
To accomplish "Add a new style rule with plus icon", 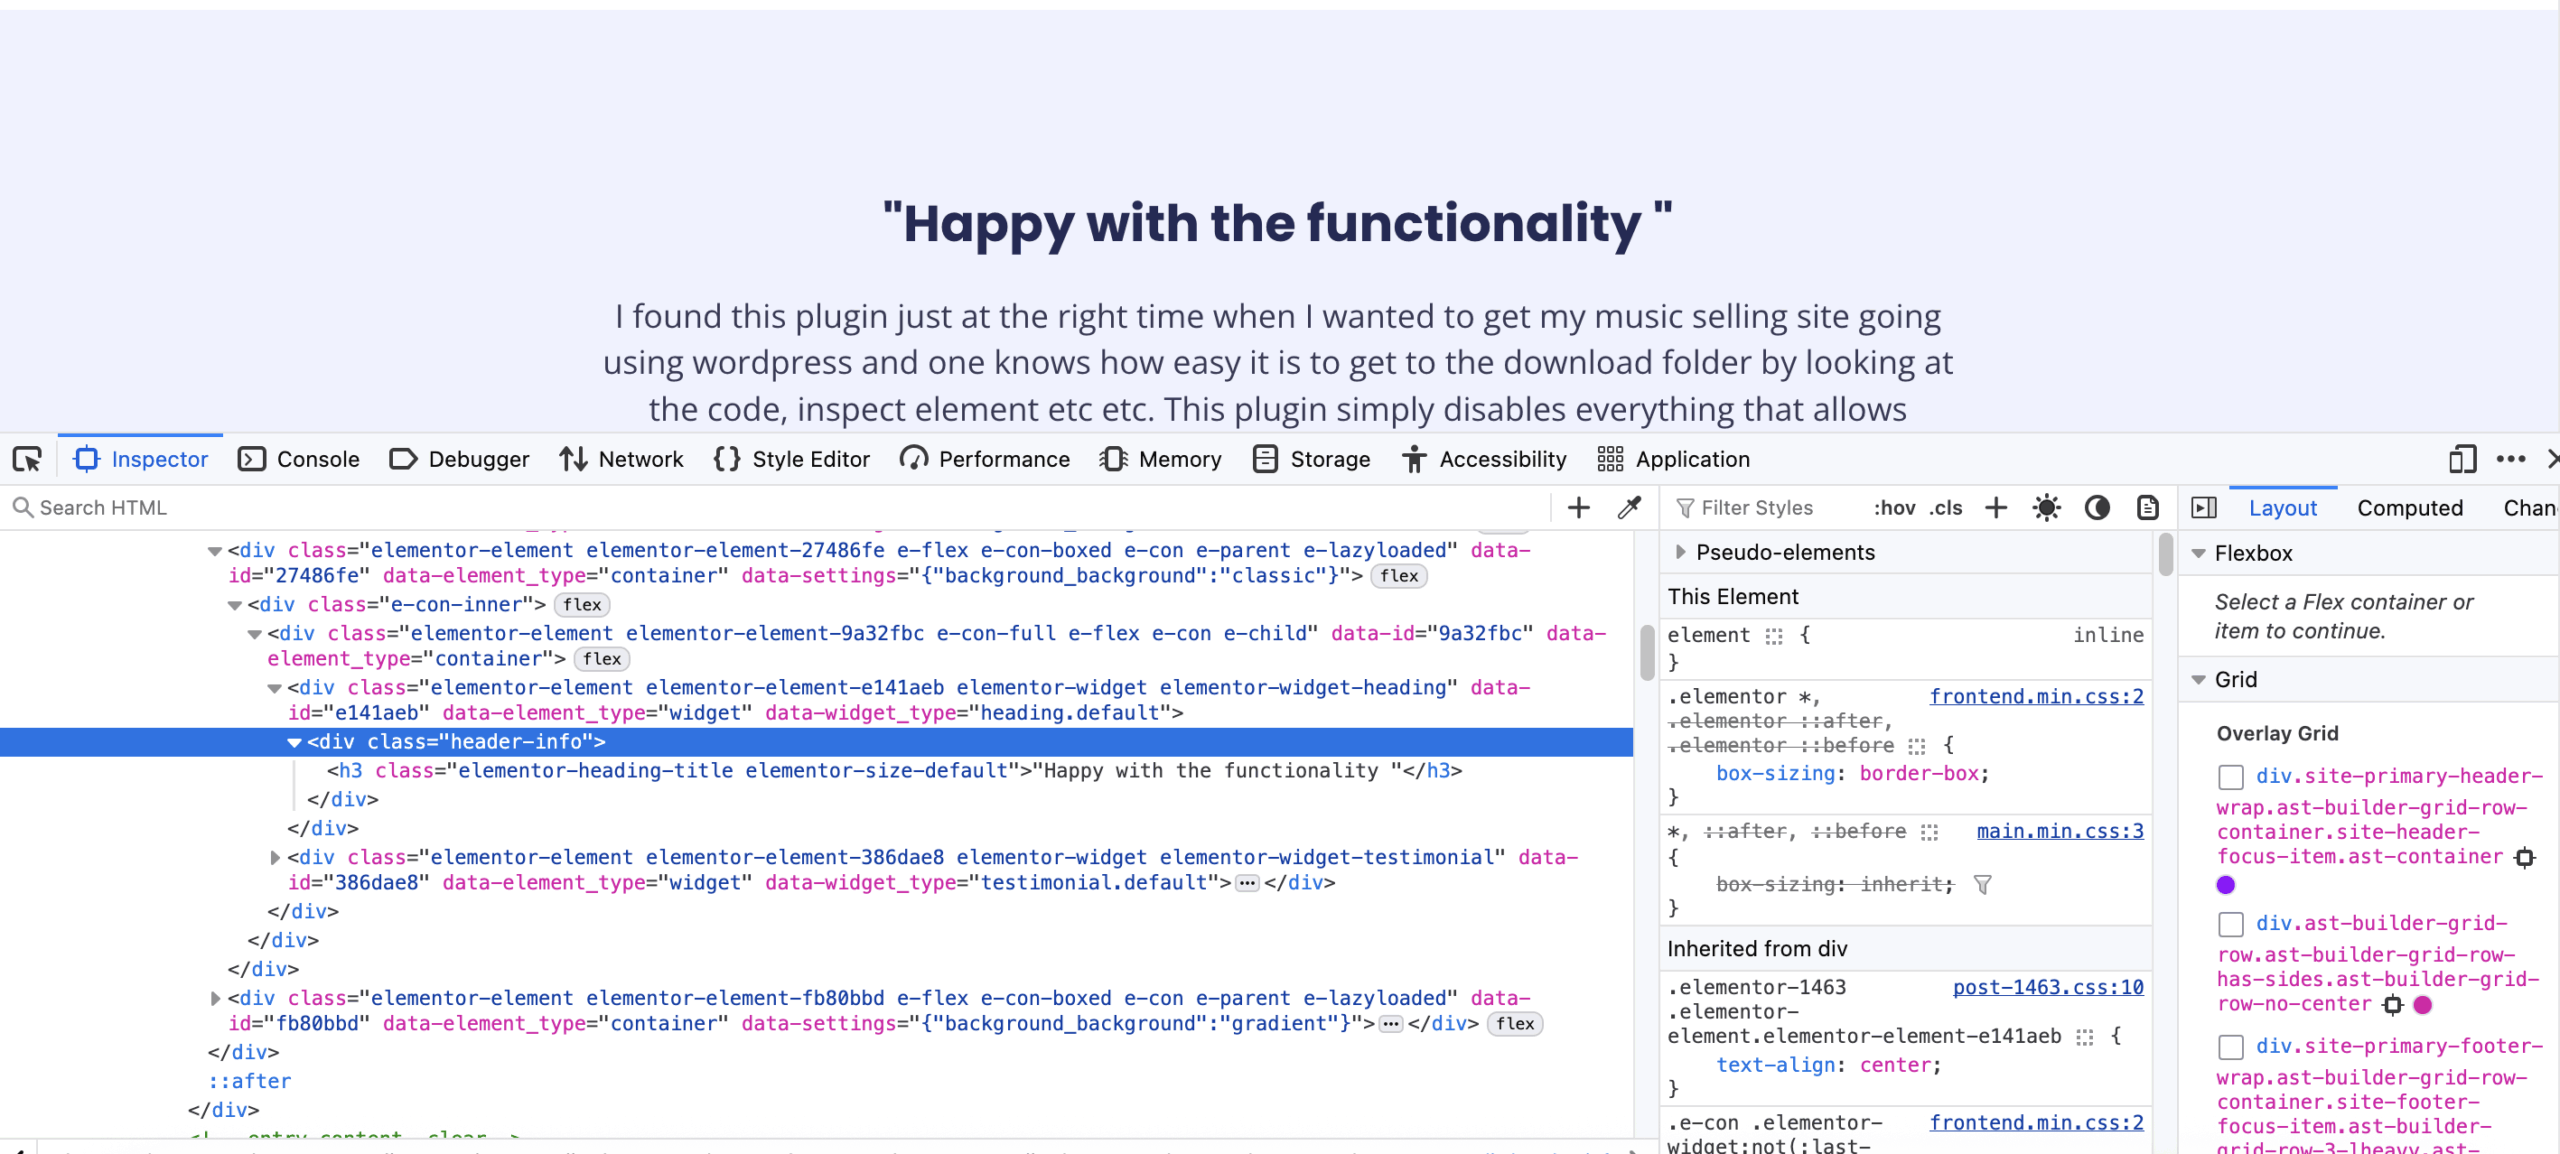I will tap(1996, 508).
